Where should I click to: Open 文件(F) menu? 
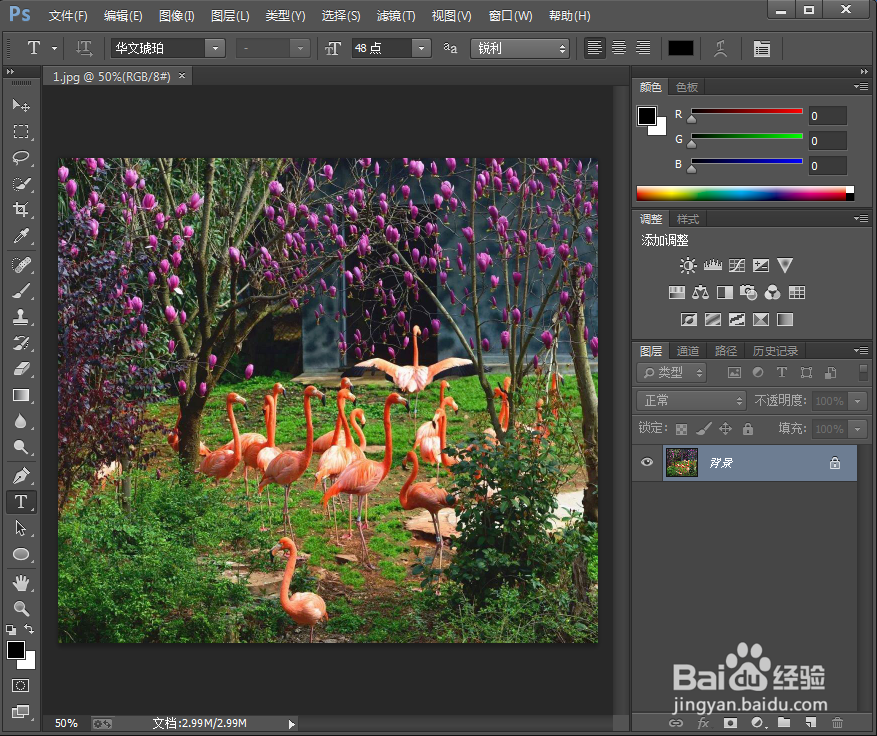coord(68,16)
